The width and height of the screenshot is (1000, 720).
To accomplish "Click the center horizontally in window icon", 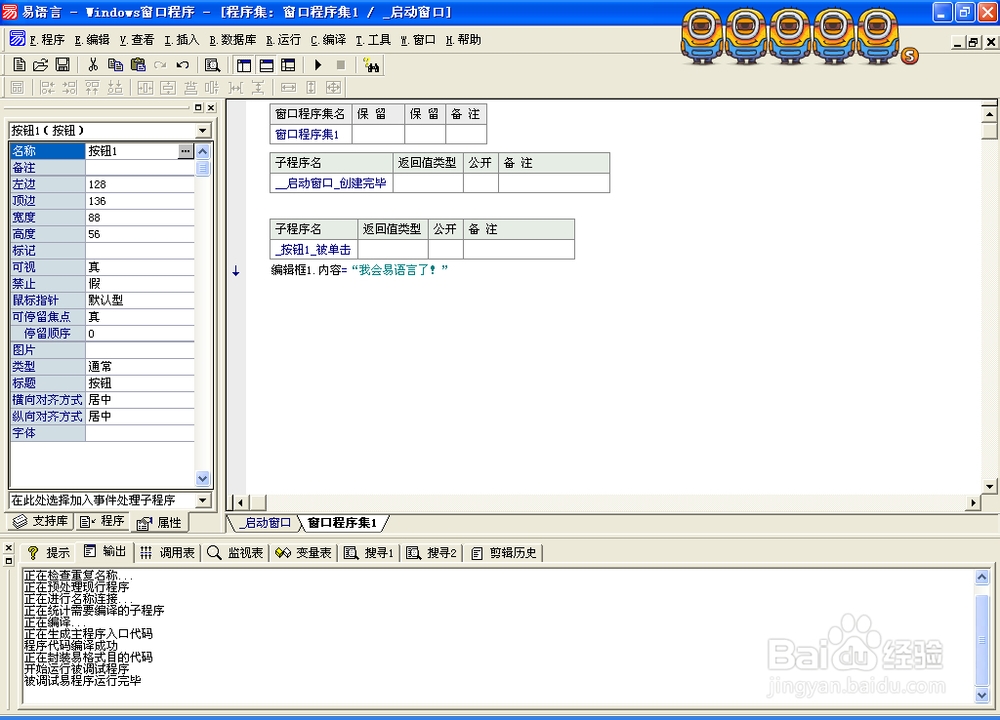I will click(x=145, y=87).
